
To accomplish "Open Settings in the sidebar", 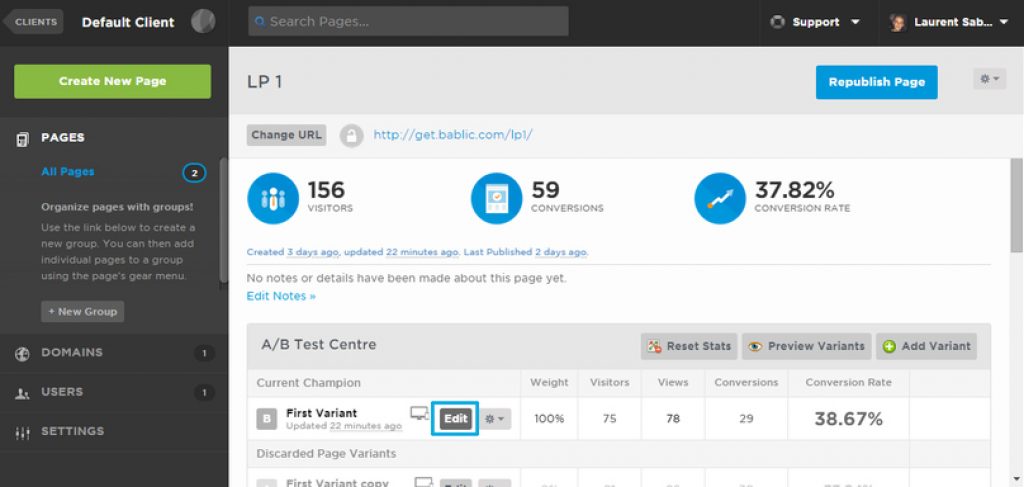I will pyautogui.click(x=72, y=431).
